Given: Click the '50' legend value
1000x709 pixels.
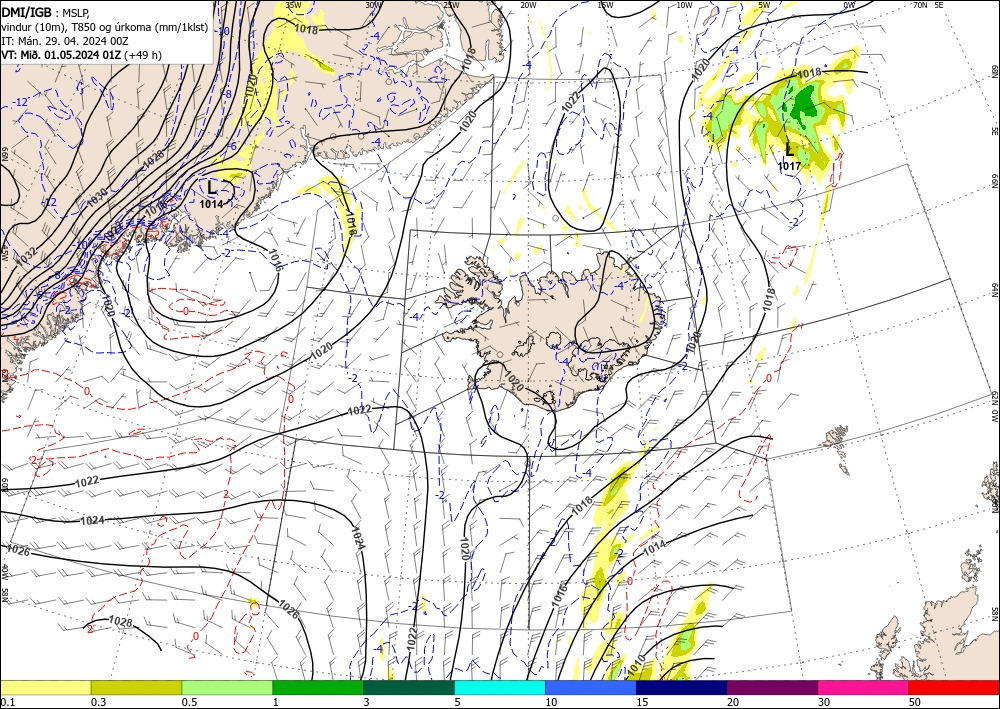Looking at the screenshot, I should coord(915,702).
